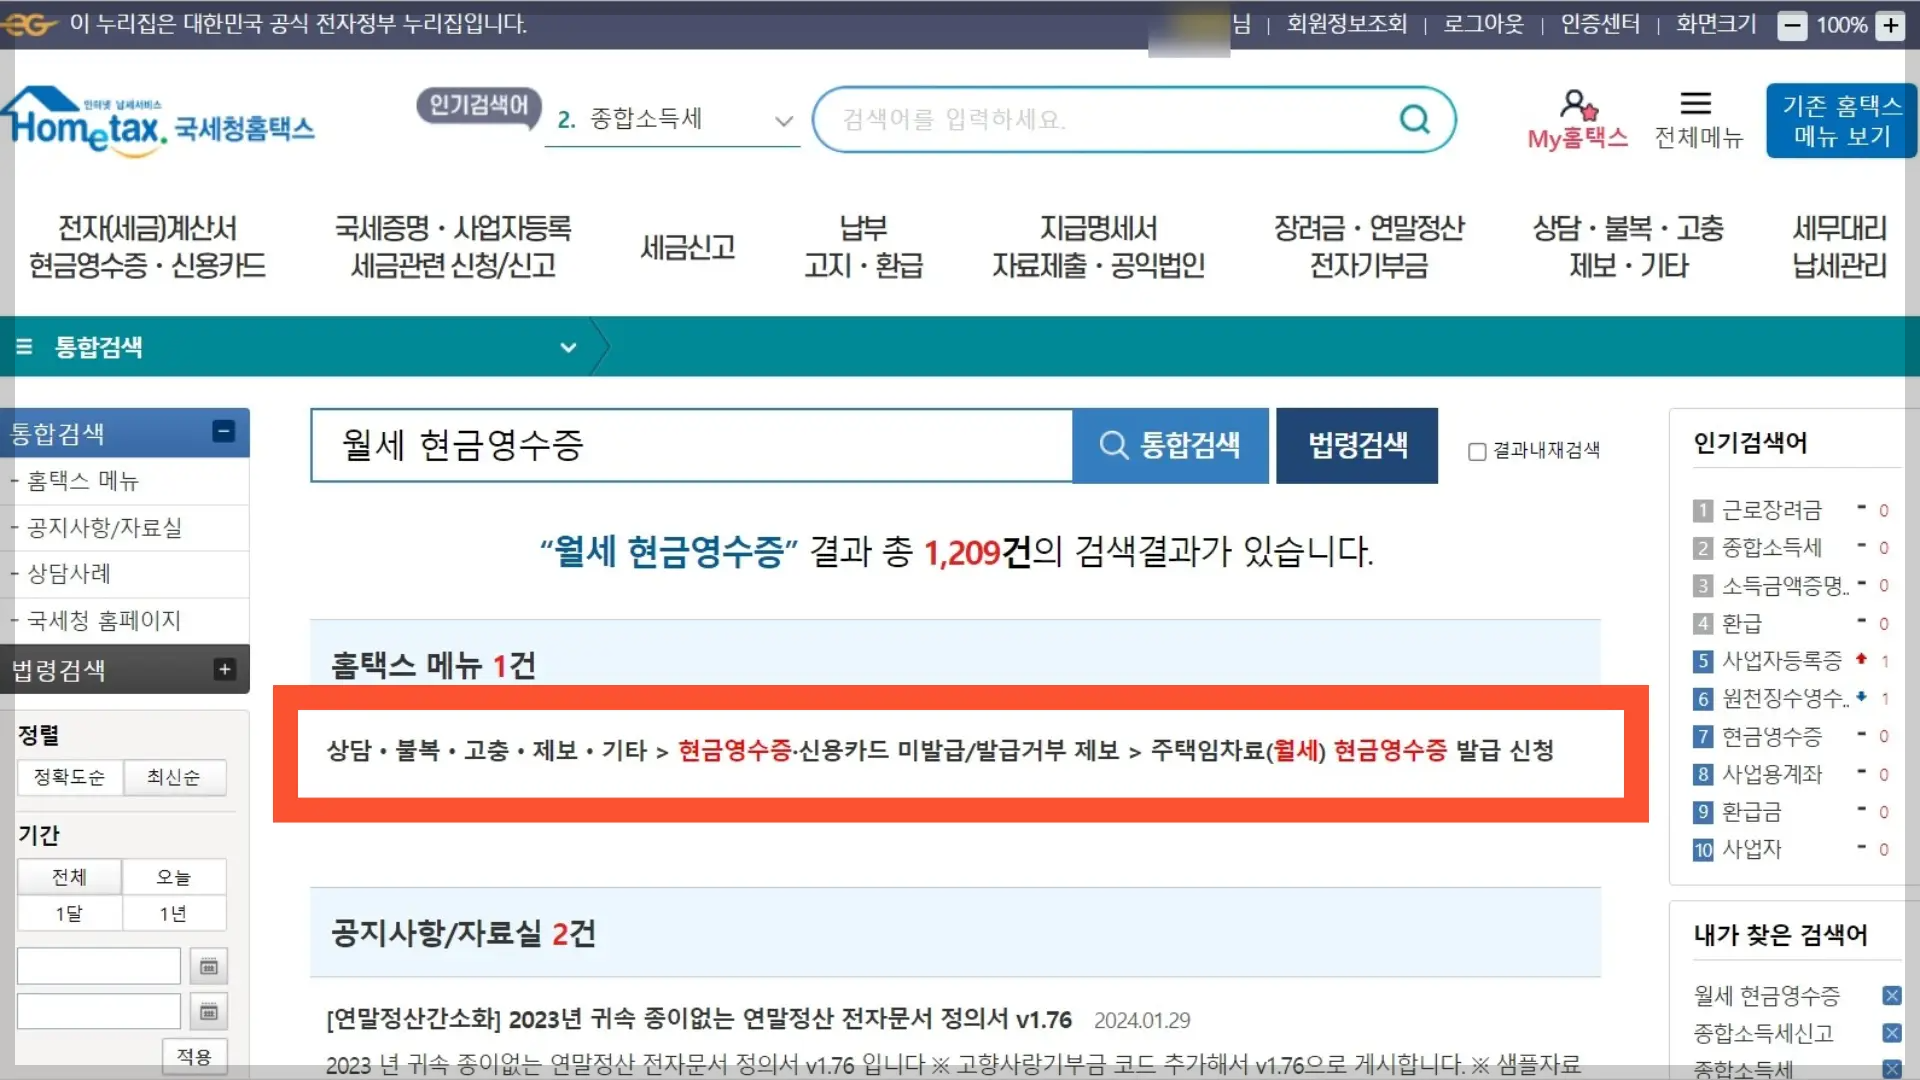
Task: Open My홈택스 user icon
Action: point(1577,104)
